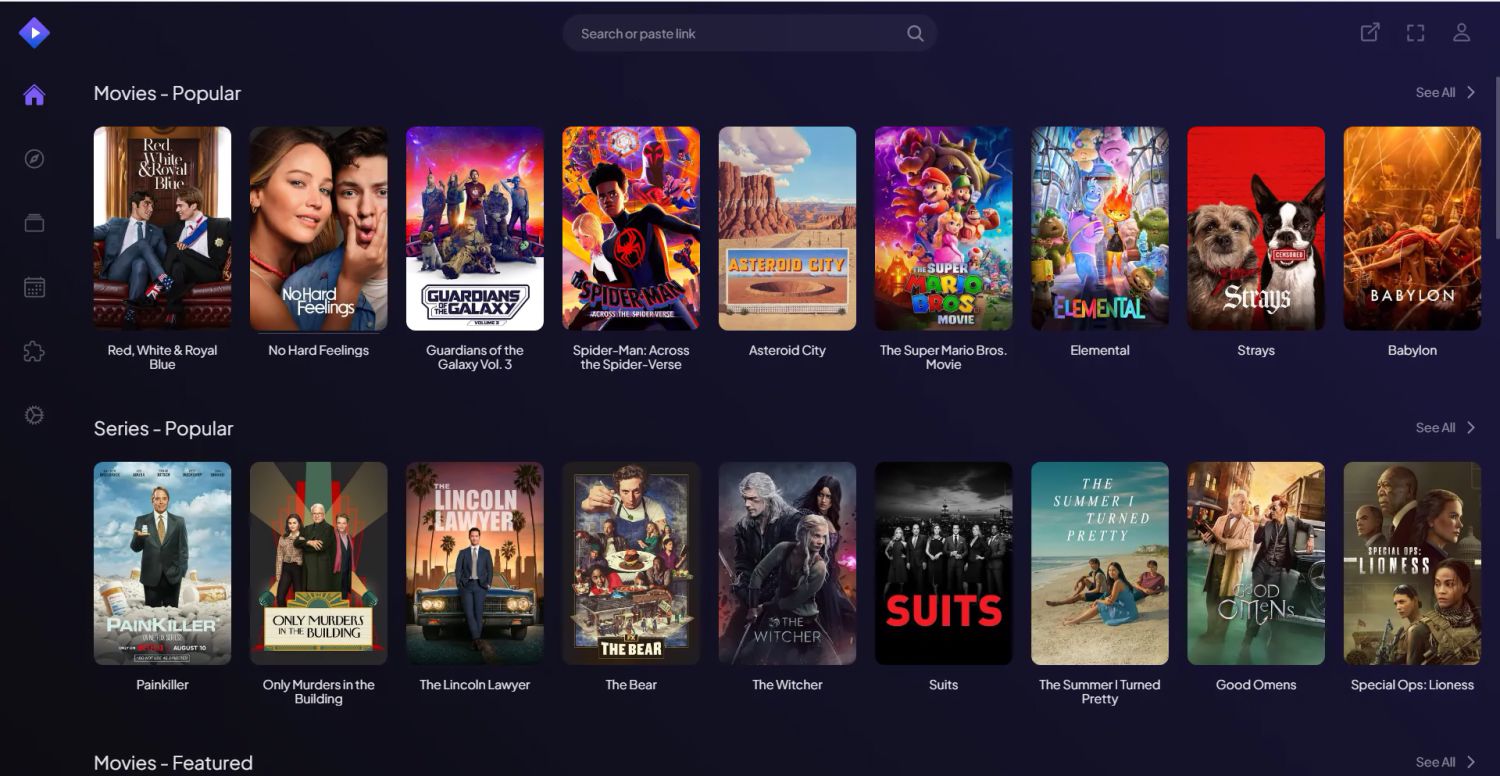
Task: Open the Discover compass icon
Action: point(34,159)
